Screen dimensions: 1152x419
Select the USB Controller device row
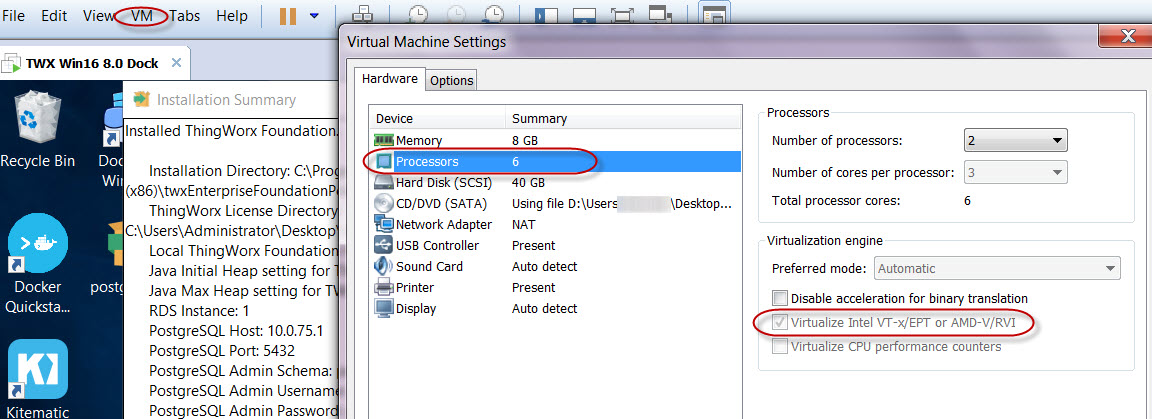click(x=555, y=246)
